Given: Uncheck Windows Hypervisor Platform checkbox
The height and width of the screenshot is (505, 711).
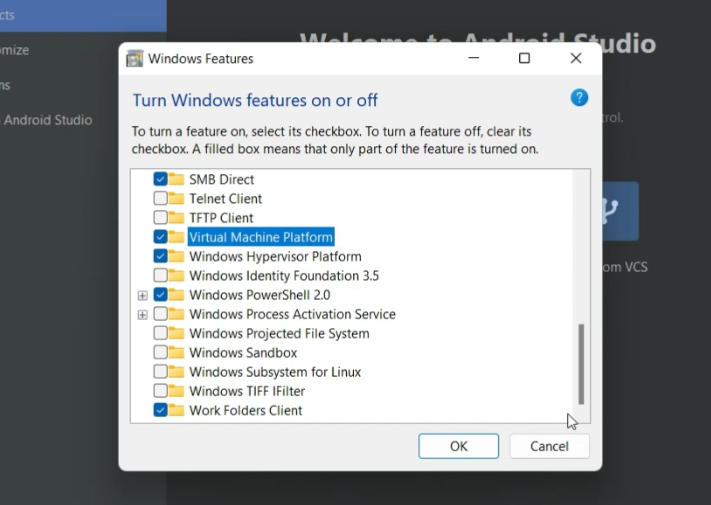Looking at the screenshot, I should (160, 256).
